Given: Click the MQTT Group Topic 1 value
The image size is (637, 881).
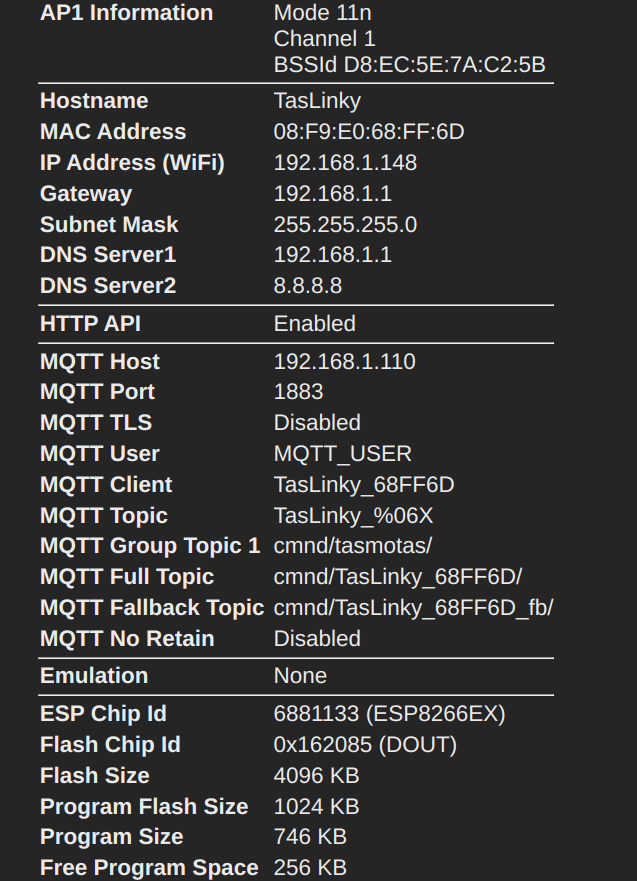Looking at the screenshot, I should click(352, 546).
